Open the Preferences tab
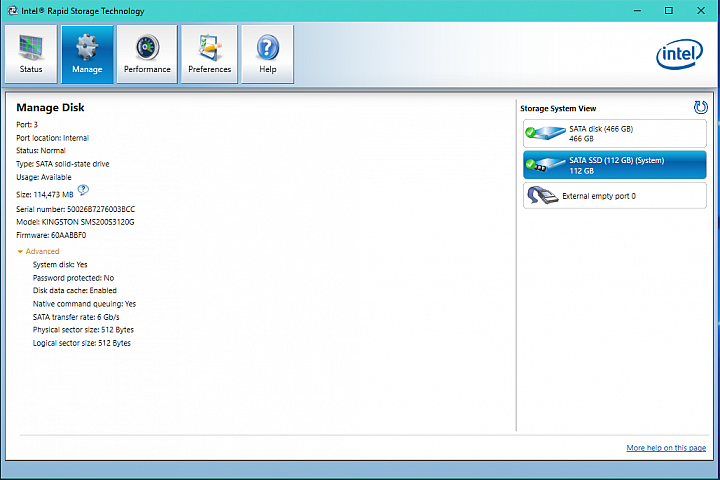The width and height of the screenshot is (720, 480). 209,54
